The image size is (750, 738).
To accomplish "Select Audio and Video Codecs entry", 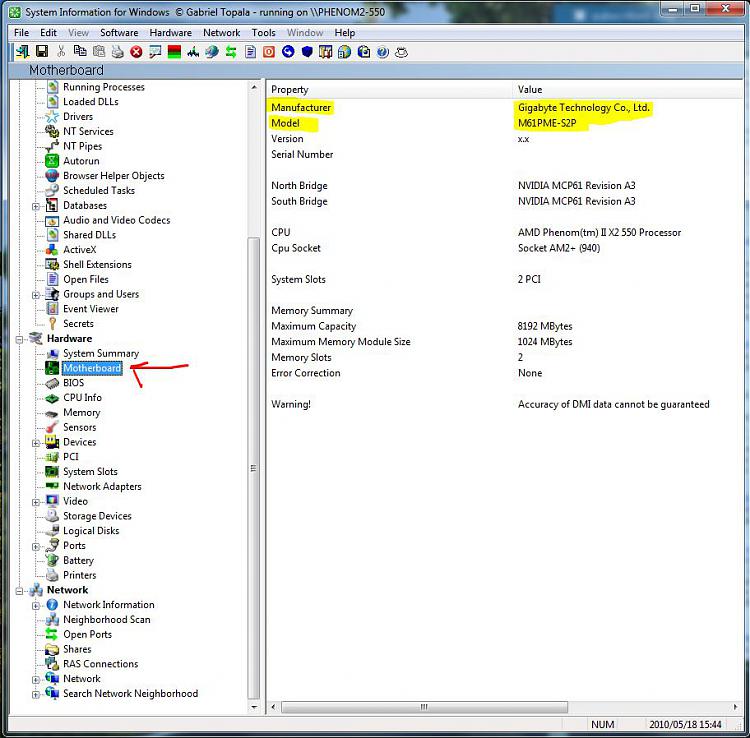I will pos(117,220).
